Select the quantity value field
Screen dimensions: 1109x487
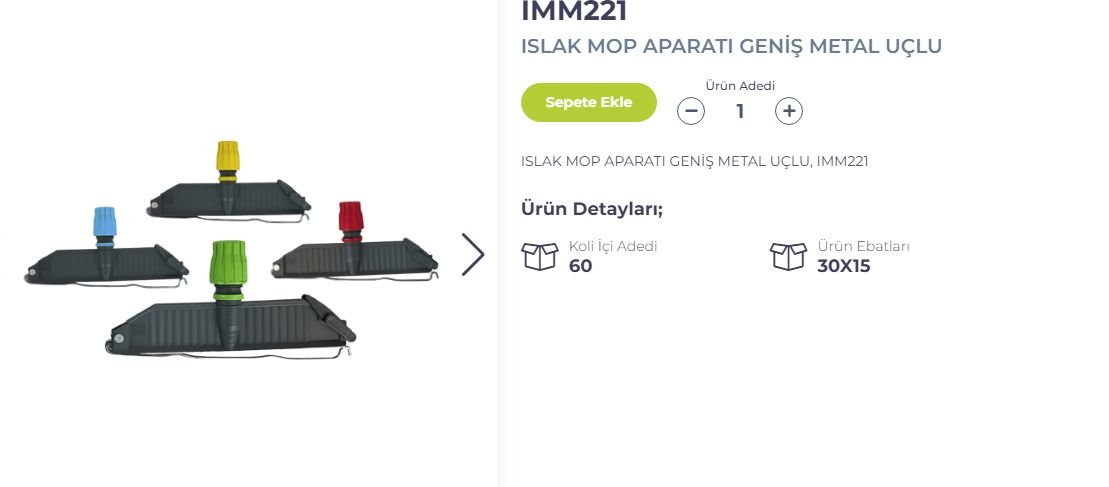pos(740,111)
